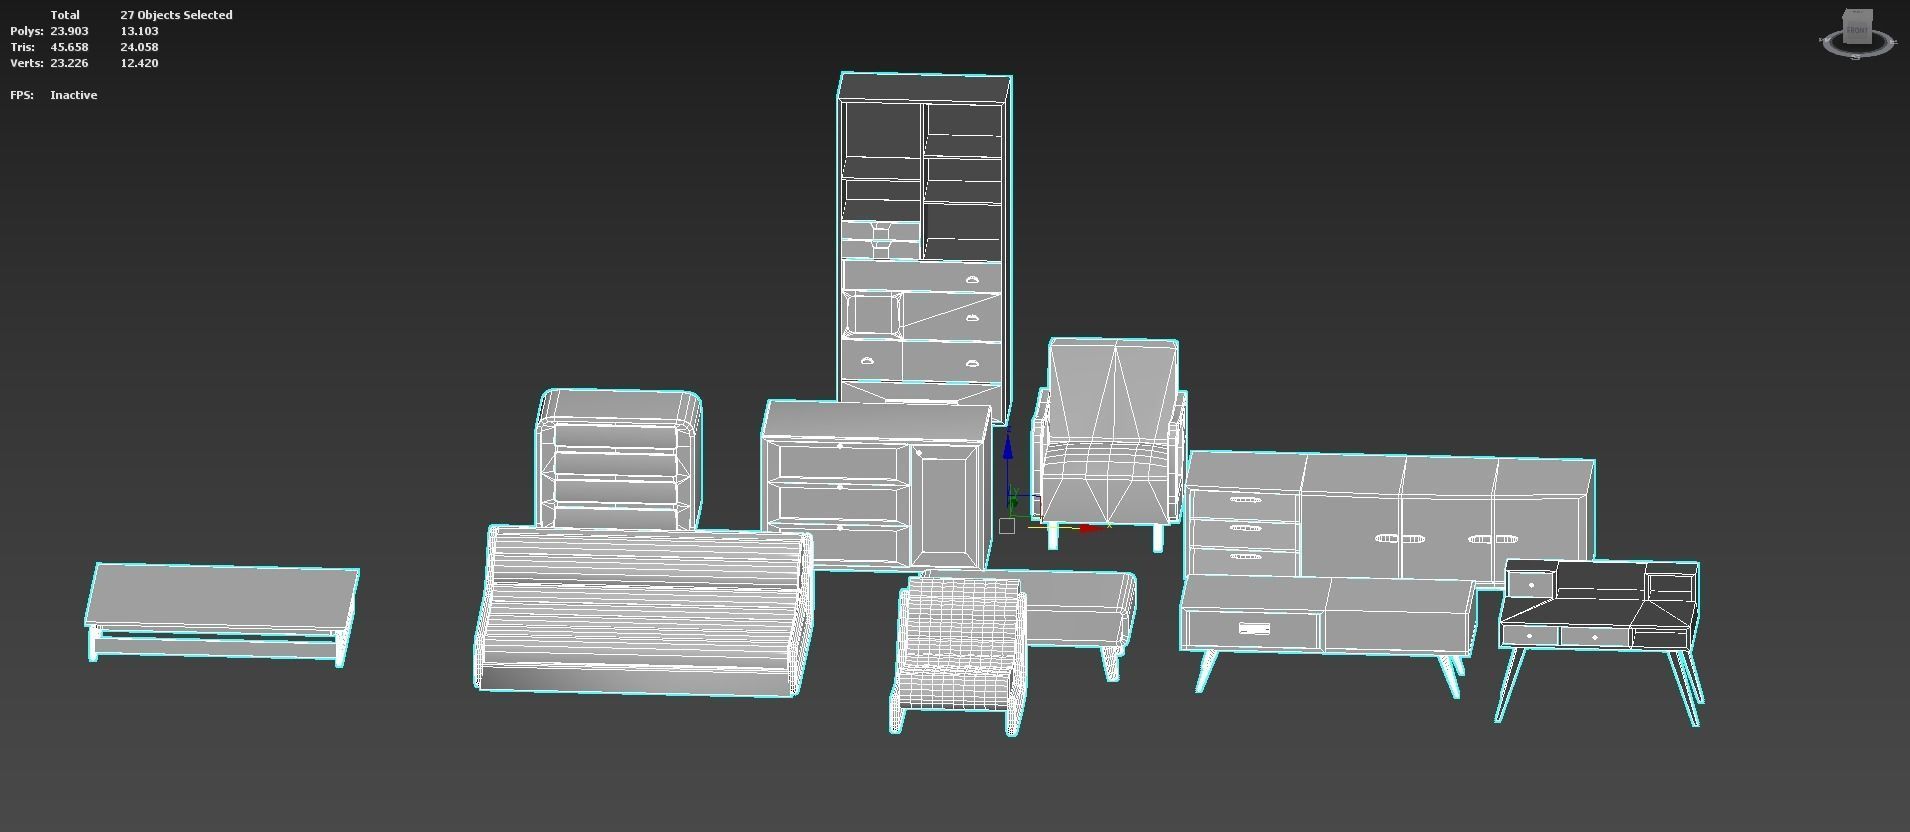Select the ottoman bench behind wicker chair
Image resolution: width=1910 pixels, height=832 pixels.
1082,612
